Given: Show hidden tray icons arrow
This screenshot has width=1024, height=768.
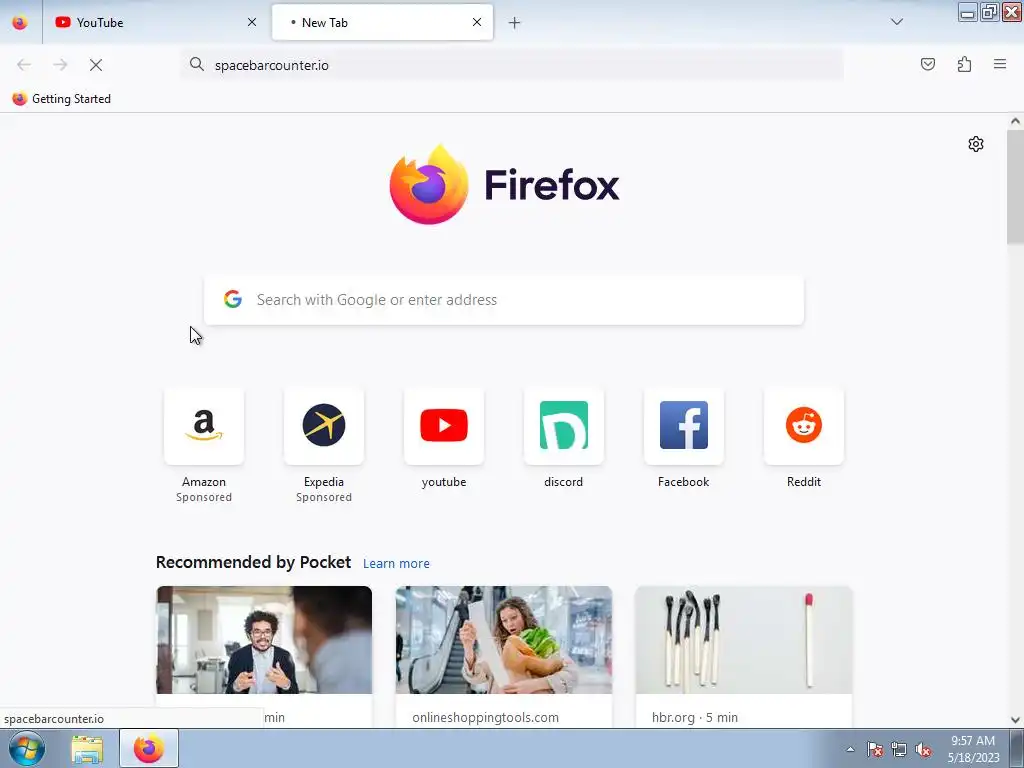Looking at the screenshot, I should coord(850,749).
